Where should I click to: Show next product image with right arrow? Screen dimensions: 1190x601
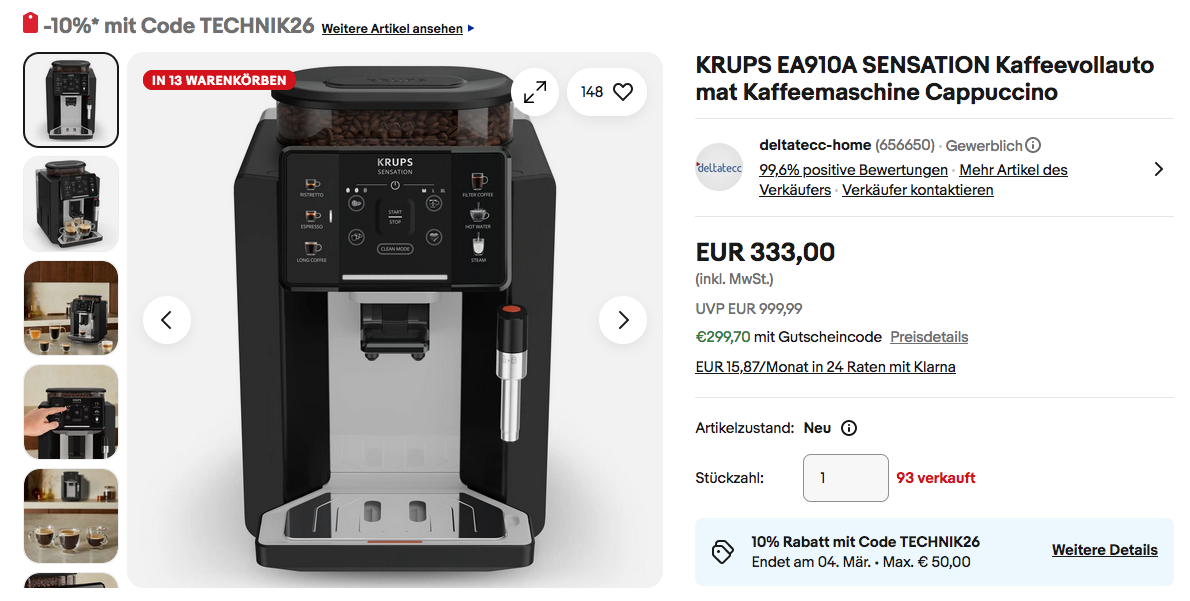[x=623, y=320]
